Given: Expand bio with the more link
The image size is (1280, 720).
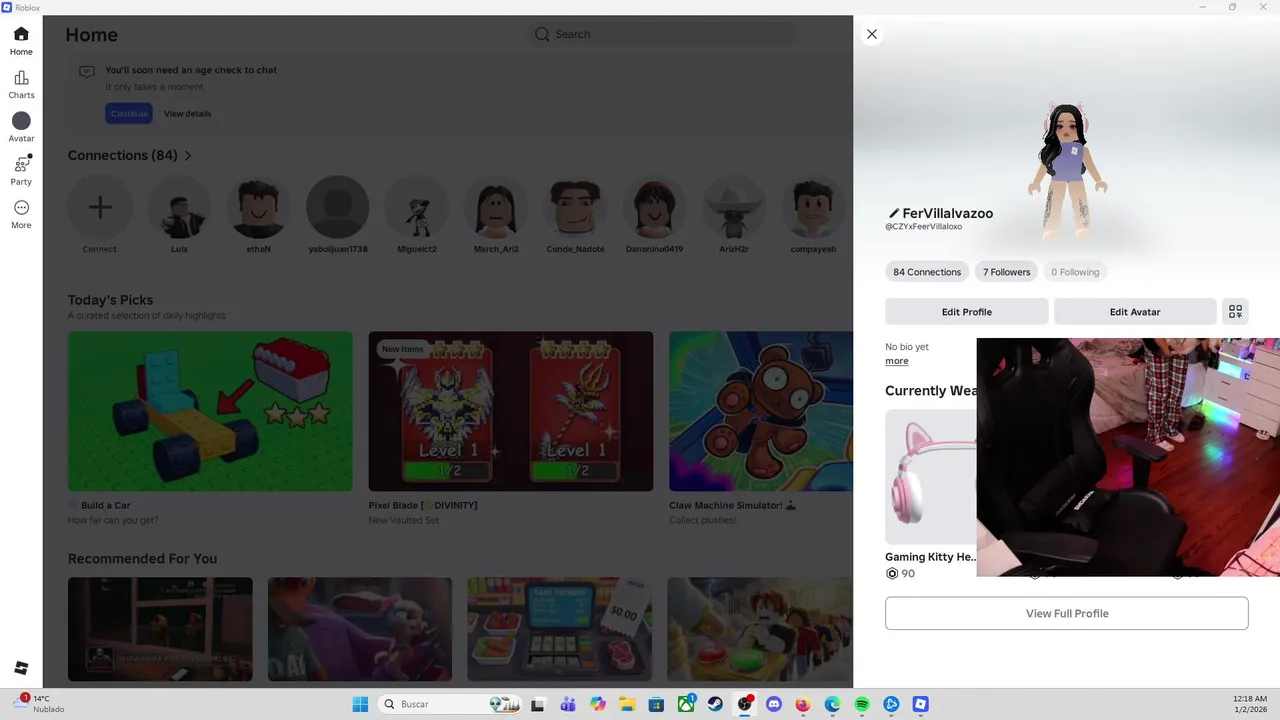Looking at the screenshot, I should tap(897, 361).
